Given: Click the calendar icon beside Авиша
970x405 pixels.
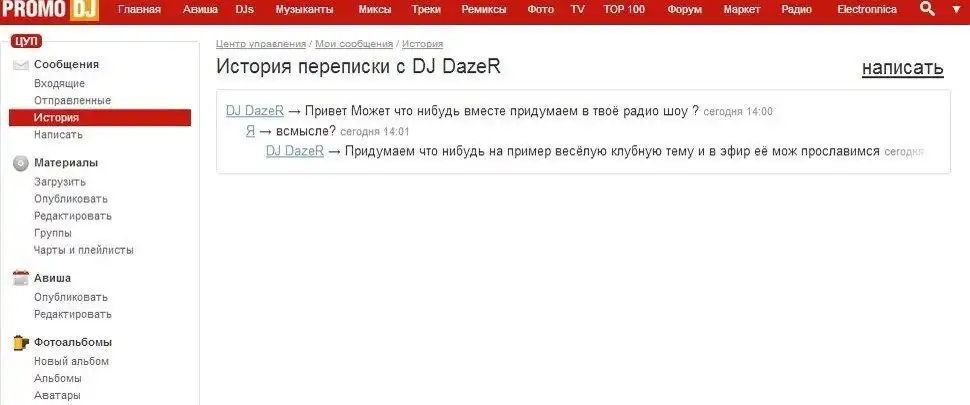Looking at the screenshot, I should (x=20, y=278).
